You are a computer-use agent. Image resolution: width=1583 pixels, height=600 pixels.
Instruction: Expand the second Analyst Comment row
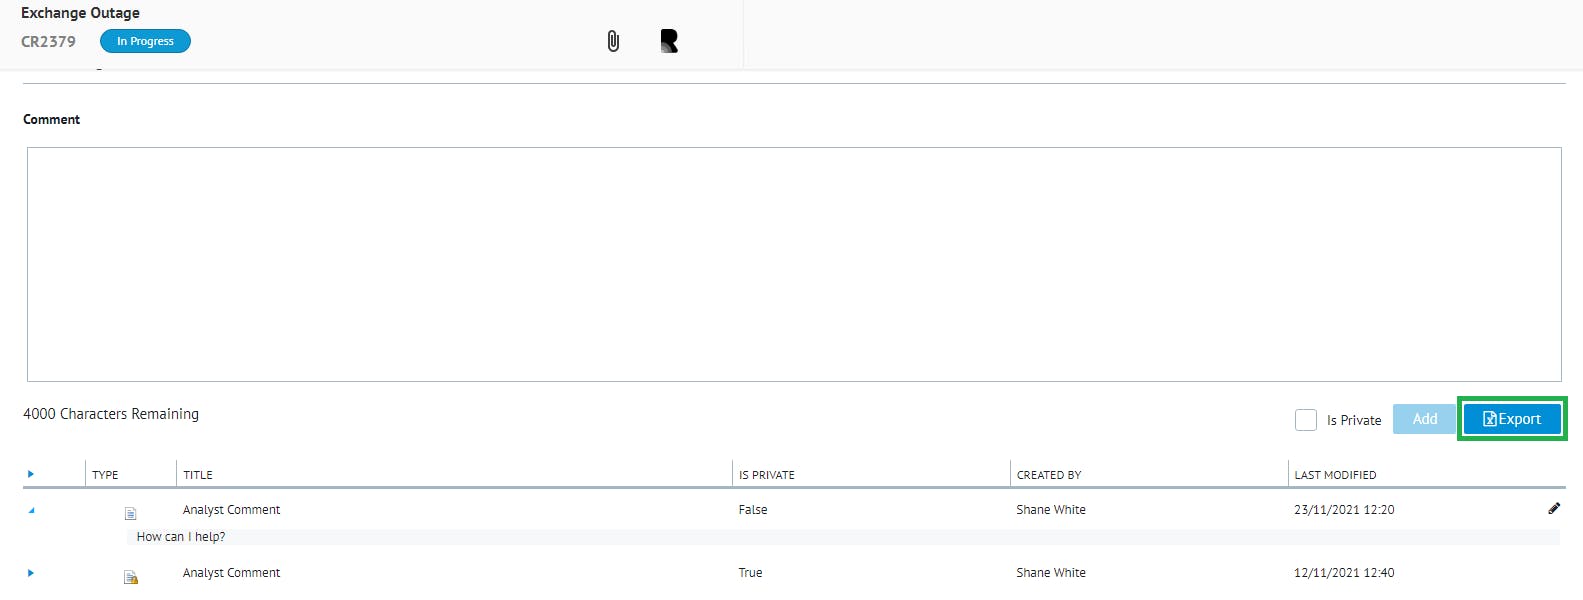[31, 573]
